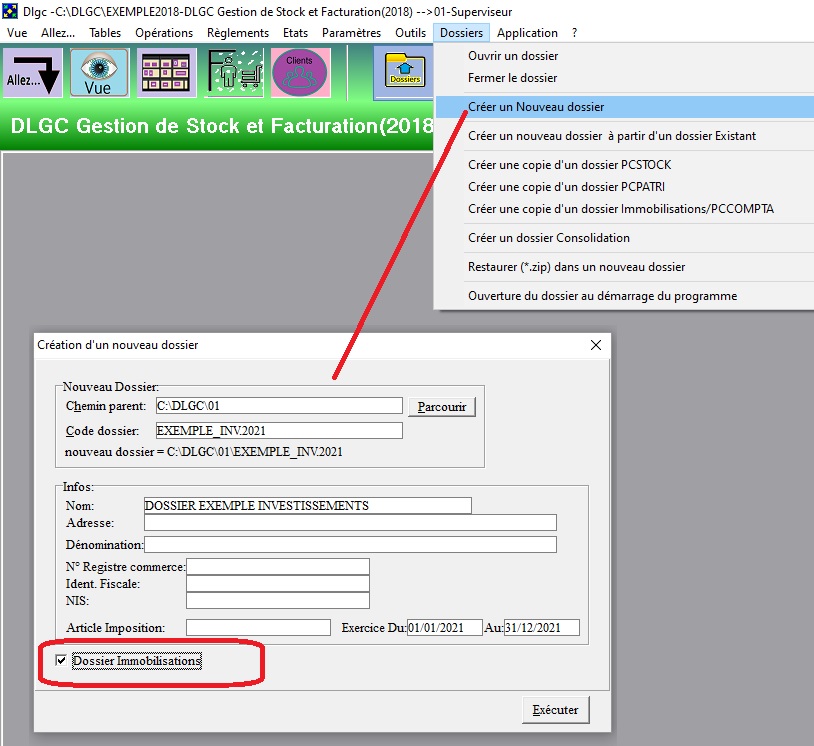Click the Dénomination input field
814x746 pixels.
pyautogui.click(x=350, y=545)
